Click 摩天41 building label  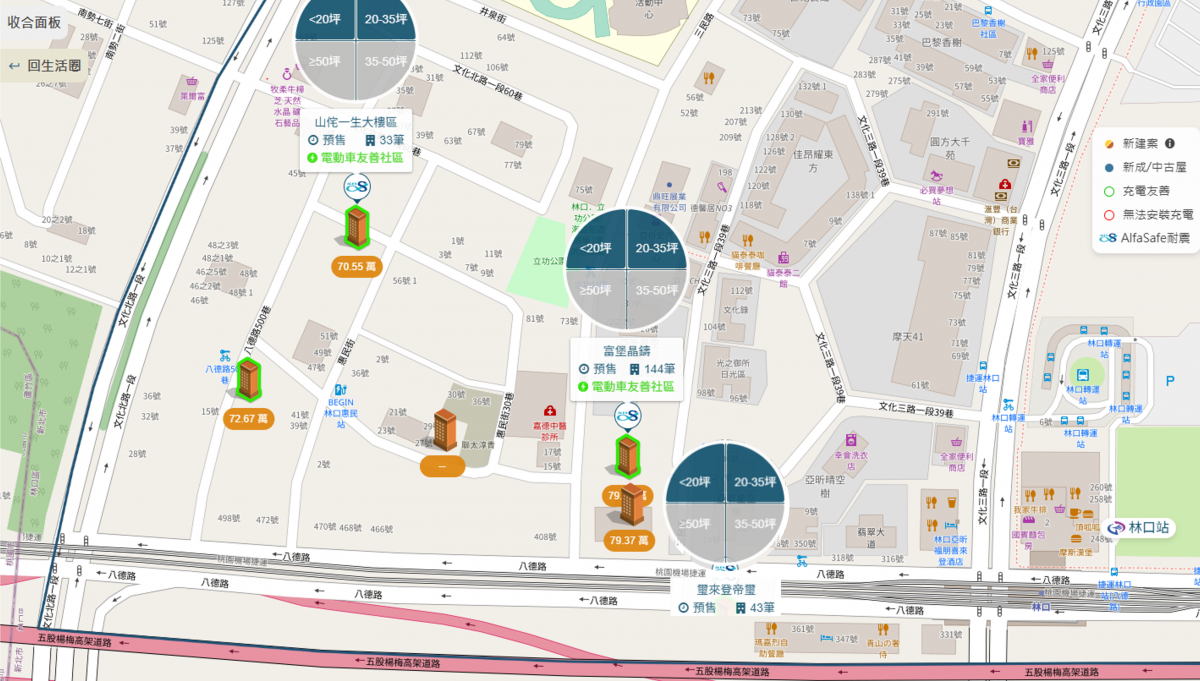click(910, 337)
